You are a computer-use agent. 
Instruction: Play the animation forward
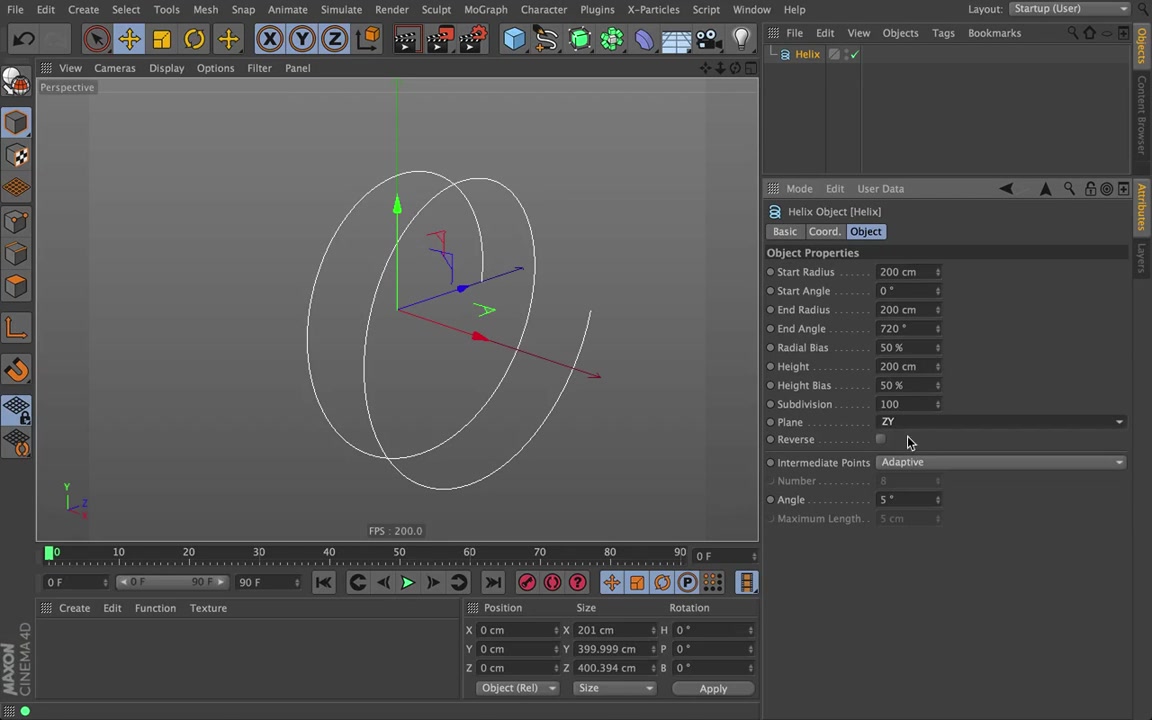pos(407,583)
